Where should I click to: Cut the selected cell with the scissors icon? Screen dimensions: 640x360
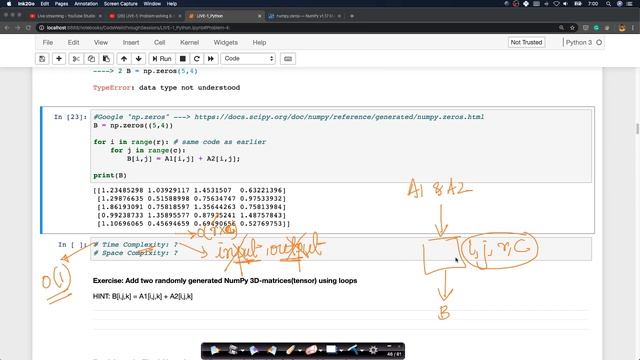tap(76, 59)
